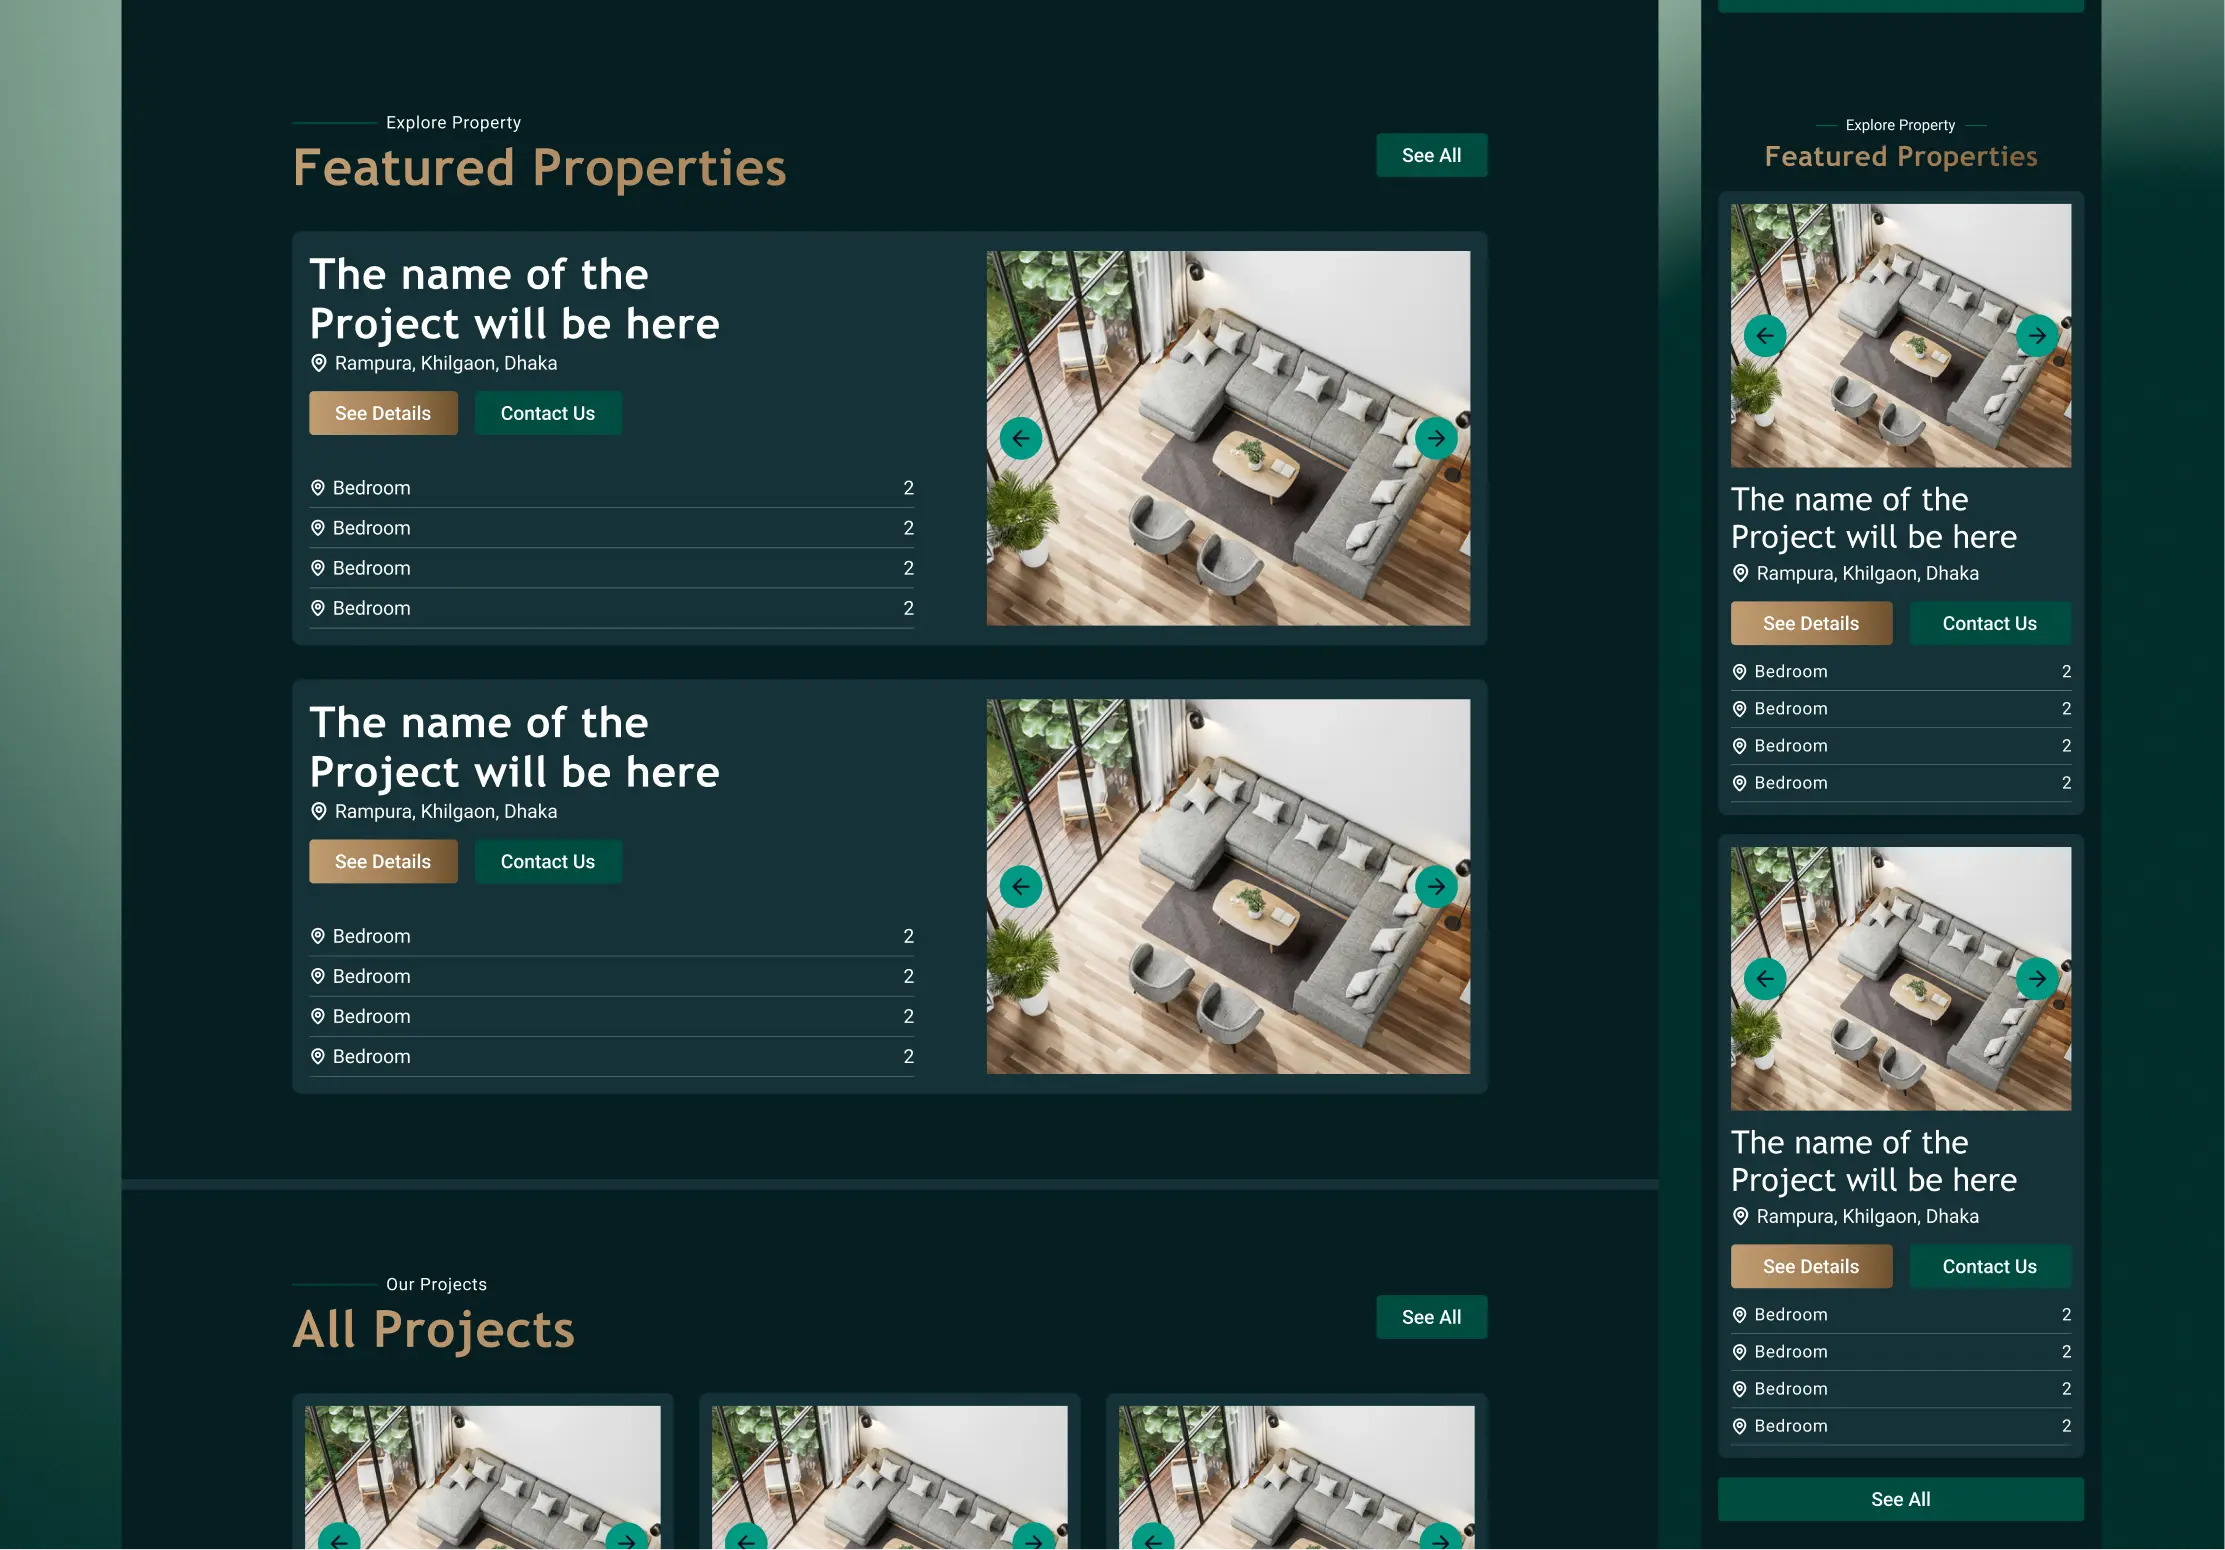The height and width of the screenshot is (1550, 2225).
Task: Click next arrow on first desktop property image
Action: click(x=1436, y=438)
